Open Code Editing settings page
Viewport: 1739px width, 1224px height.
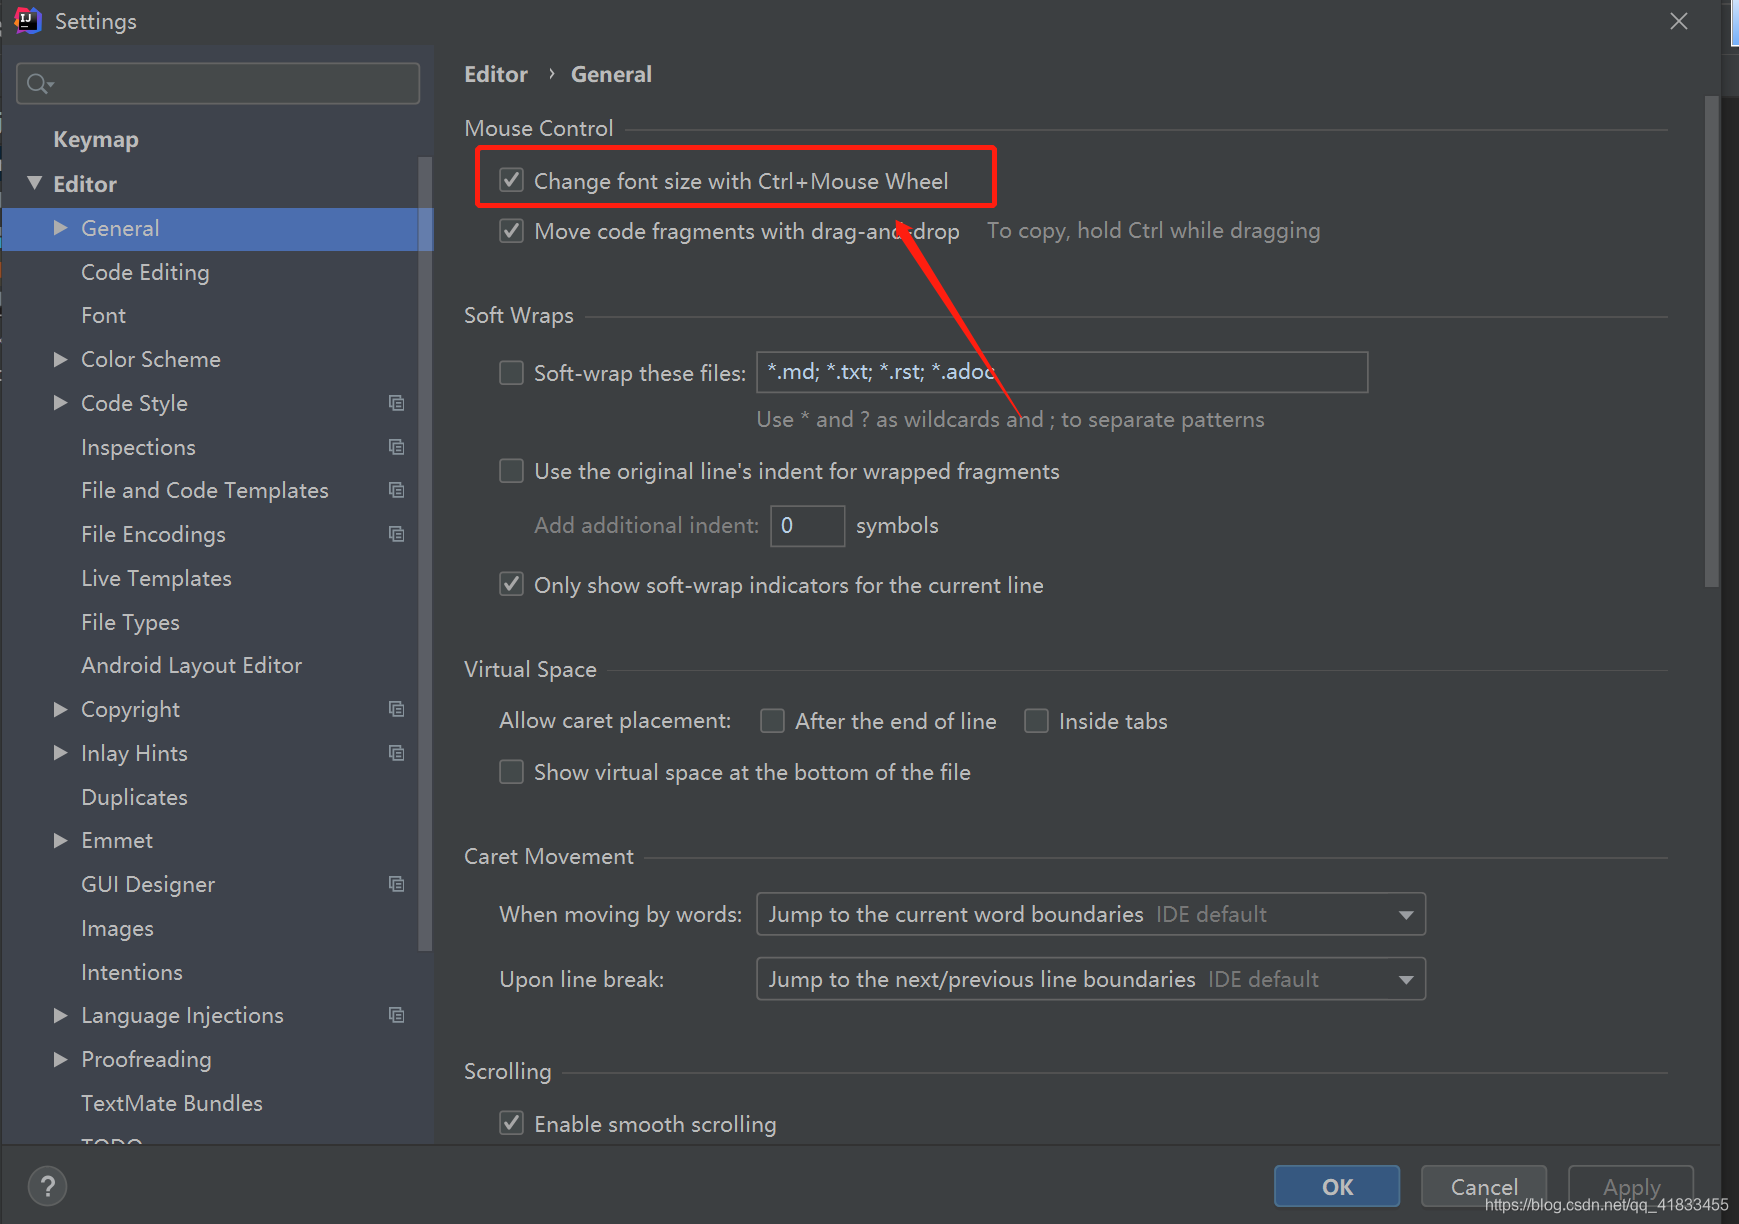click(x=145, y=272)
